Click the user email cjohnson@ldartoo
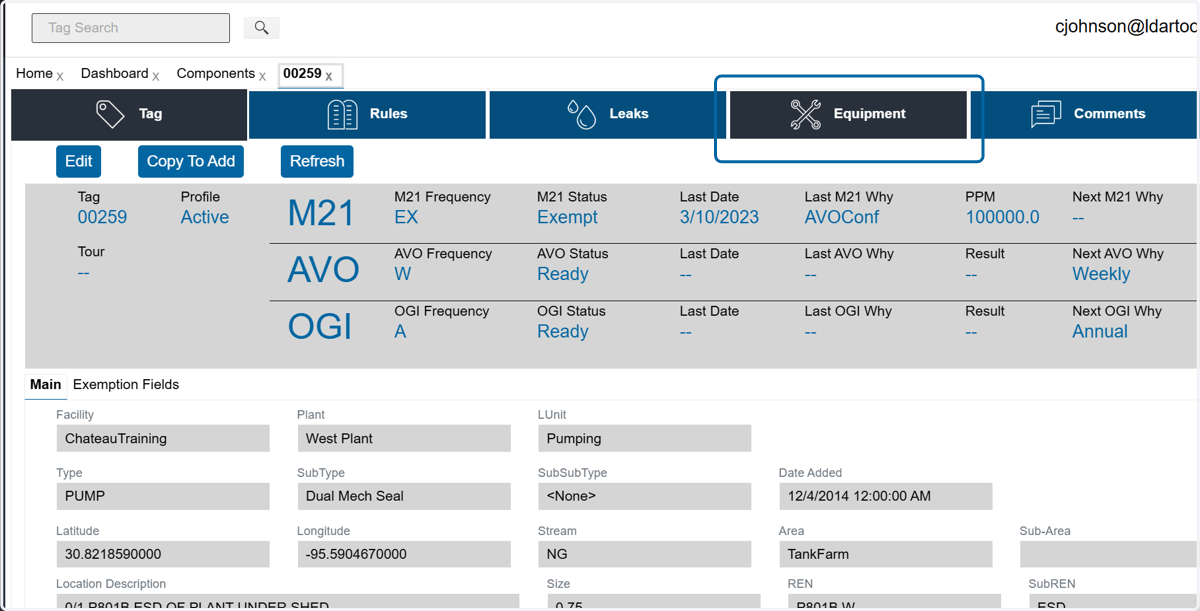This screenshot has height=611, width=1200. click(x=1126, y=27)
